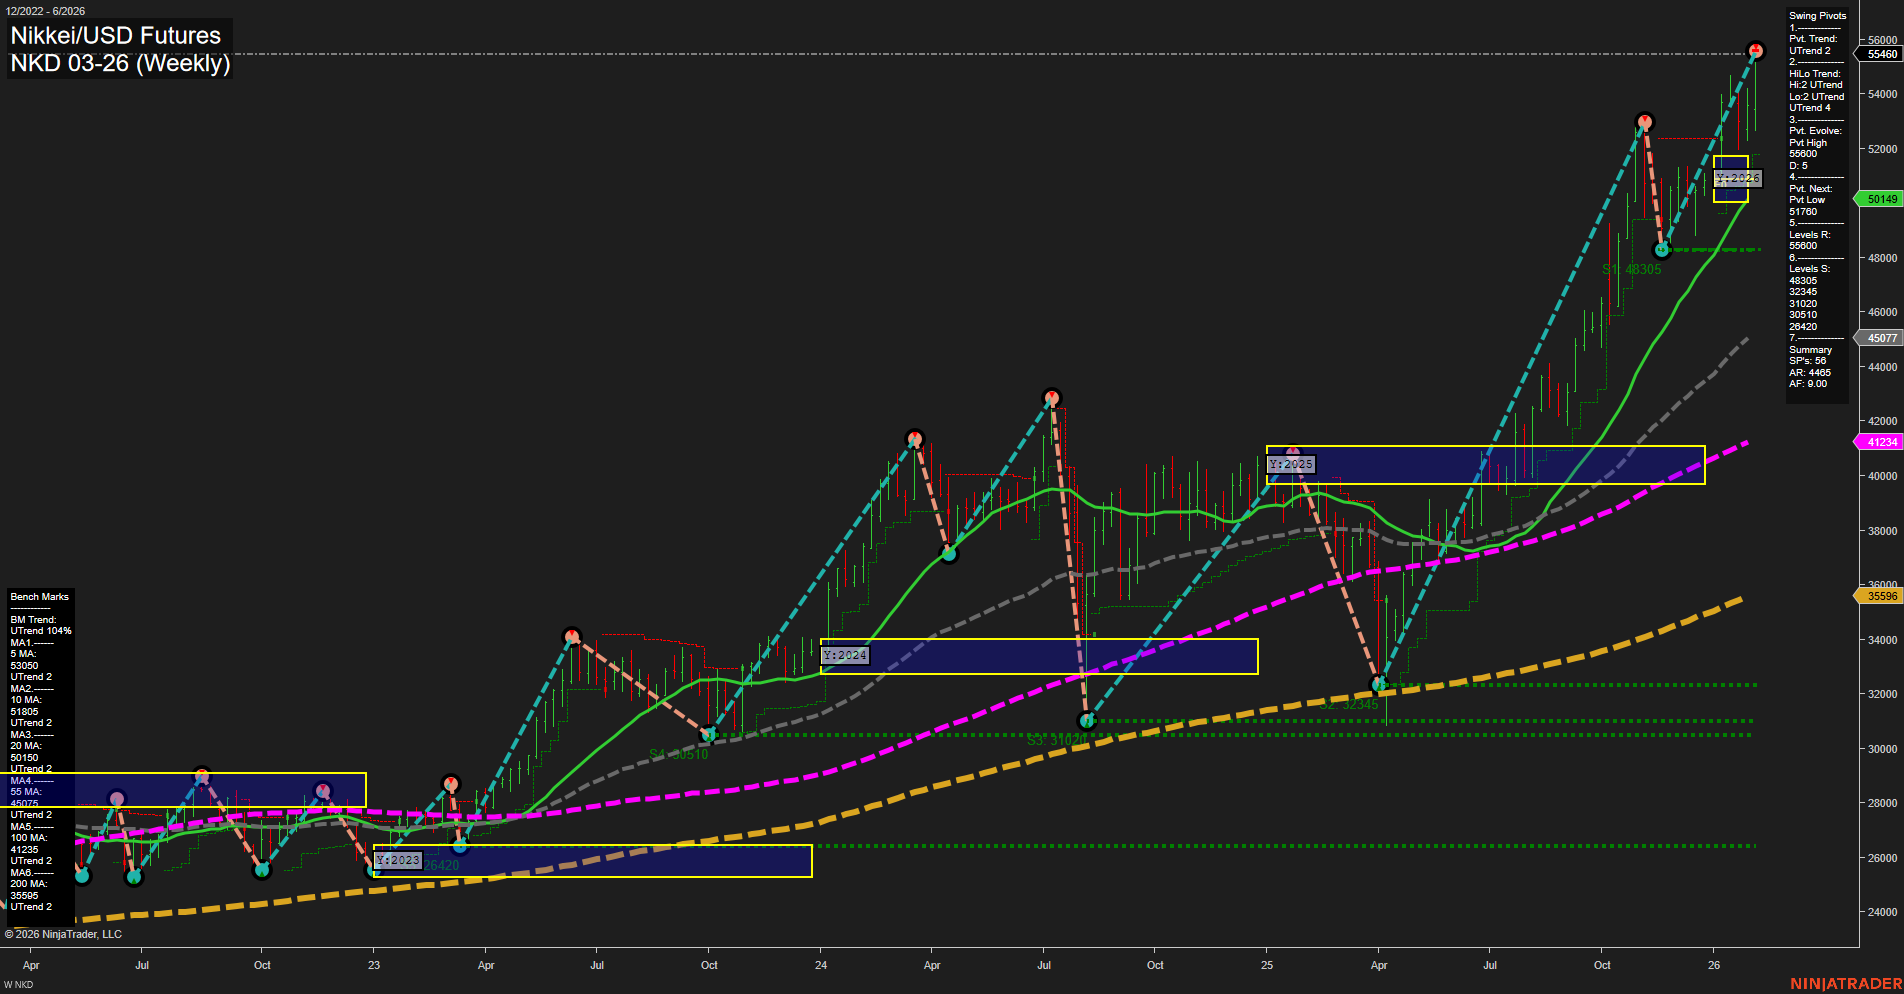Select the NKD 03-26 (Weekly) chart title

[120, 63]
